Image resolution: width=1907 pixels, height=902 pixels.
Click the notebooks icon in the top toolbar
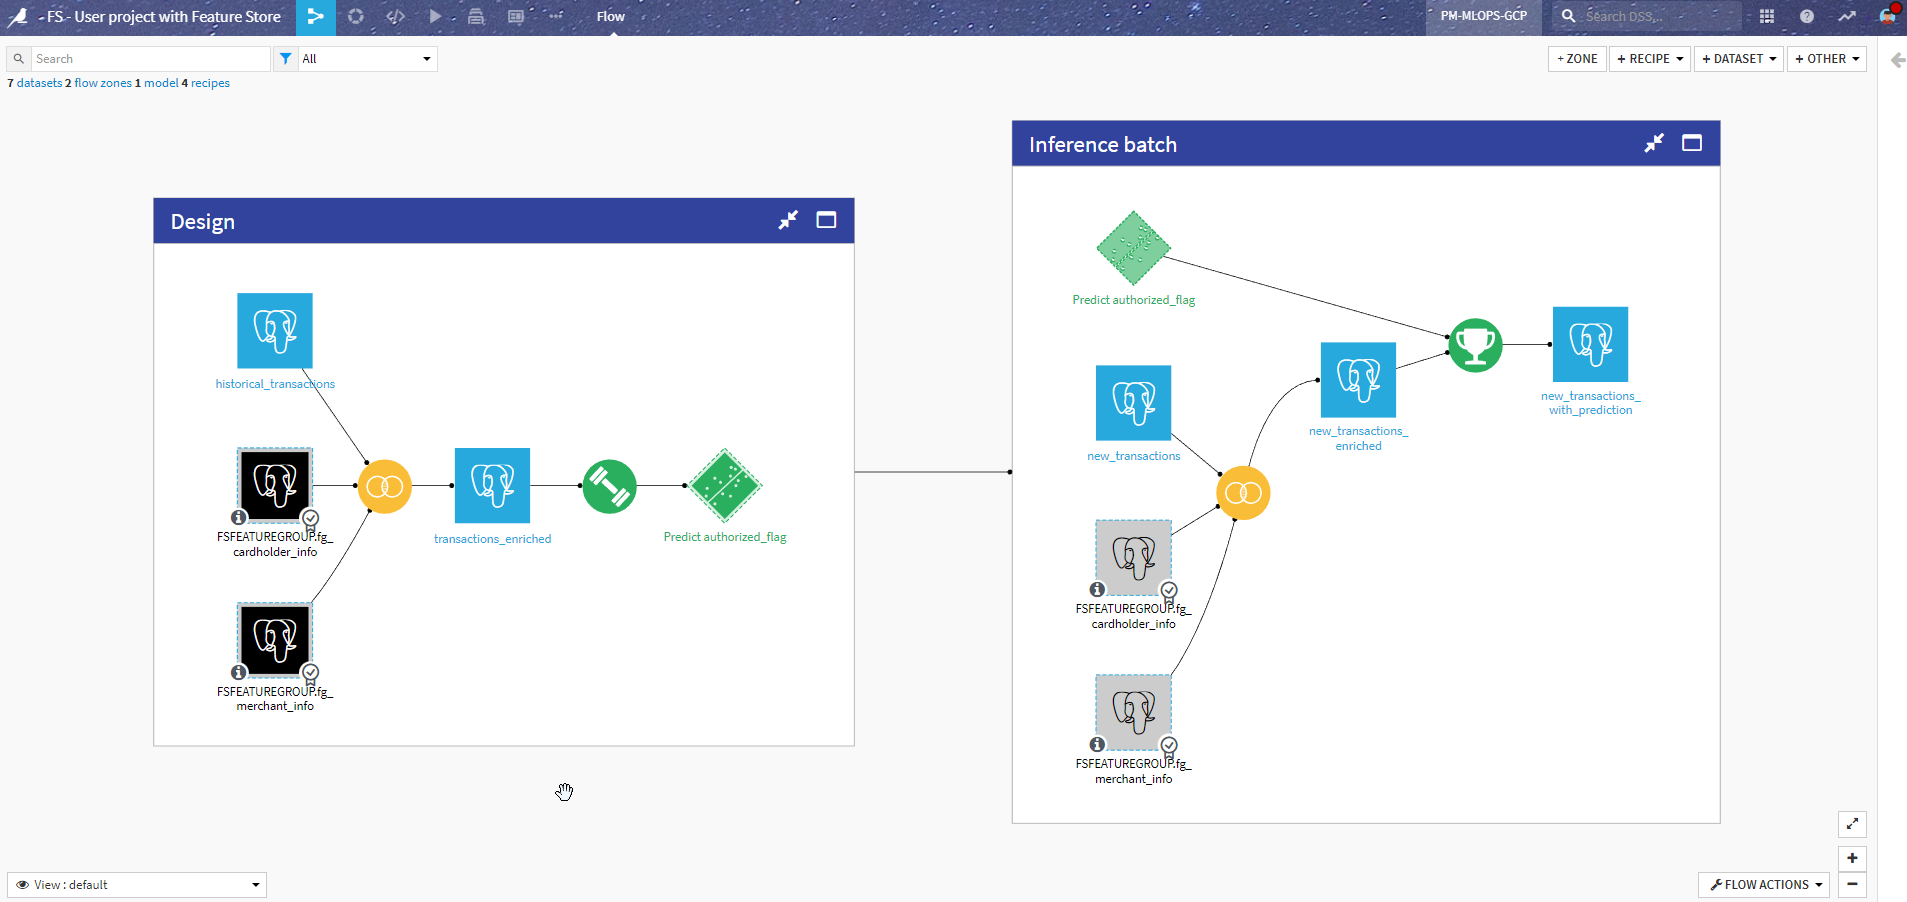(x=475, y=17)
